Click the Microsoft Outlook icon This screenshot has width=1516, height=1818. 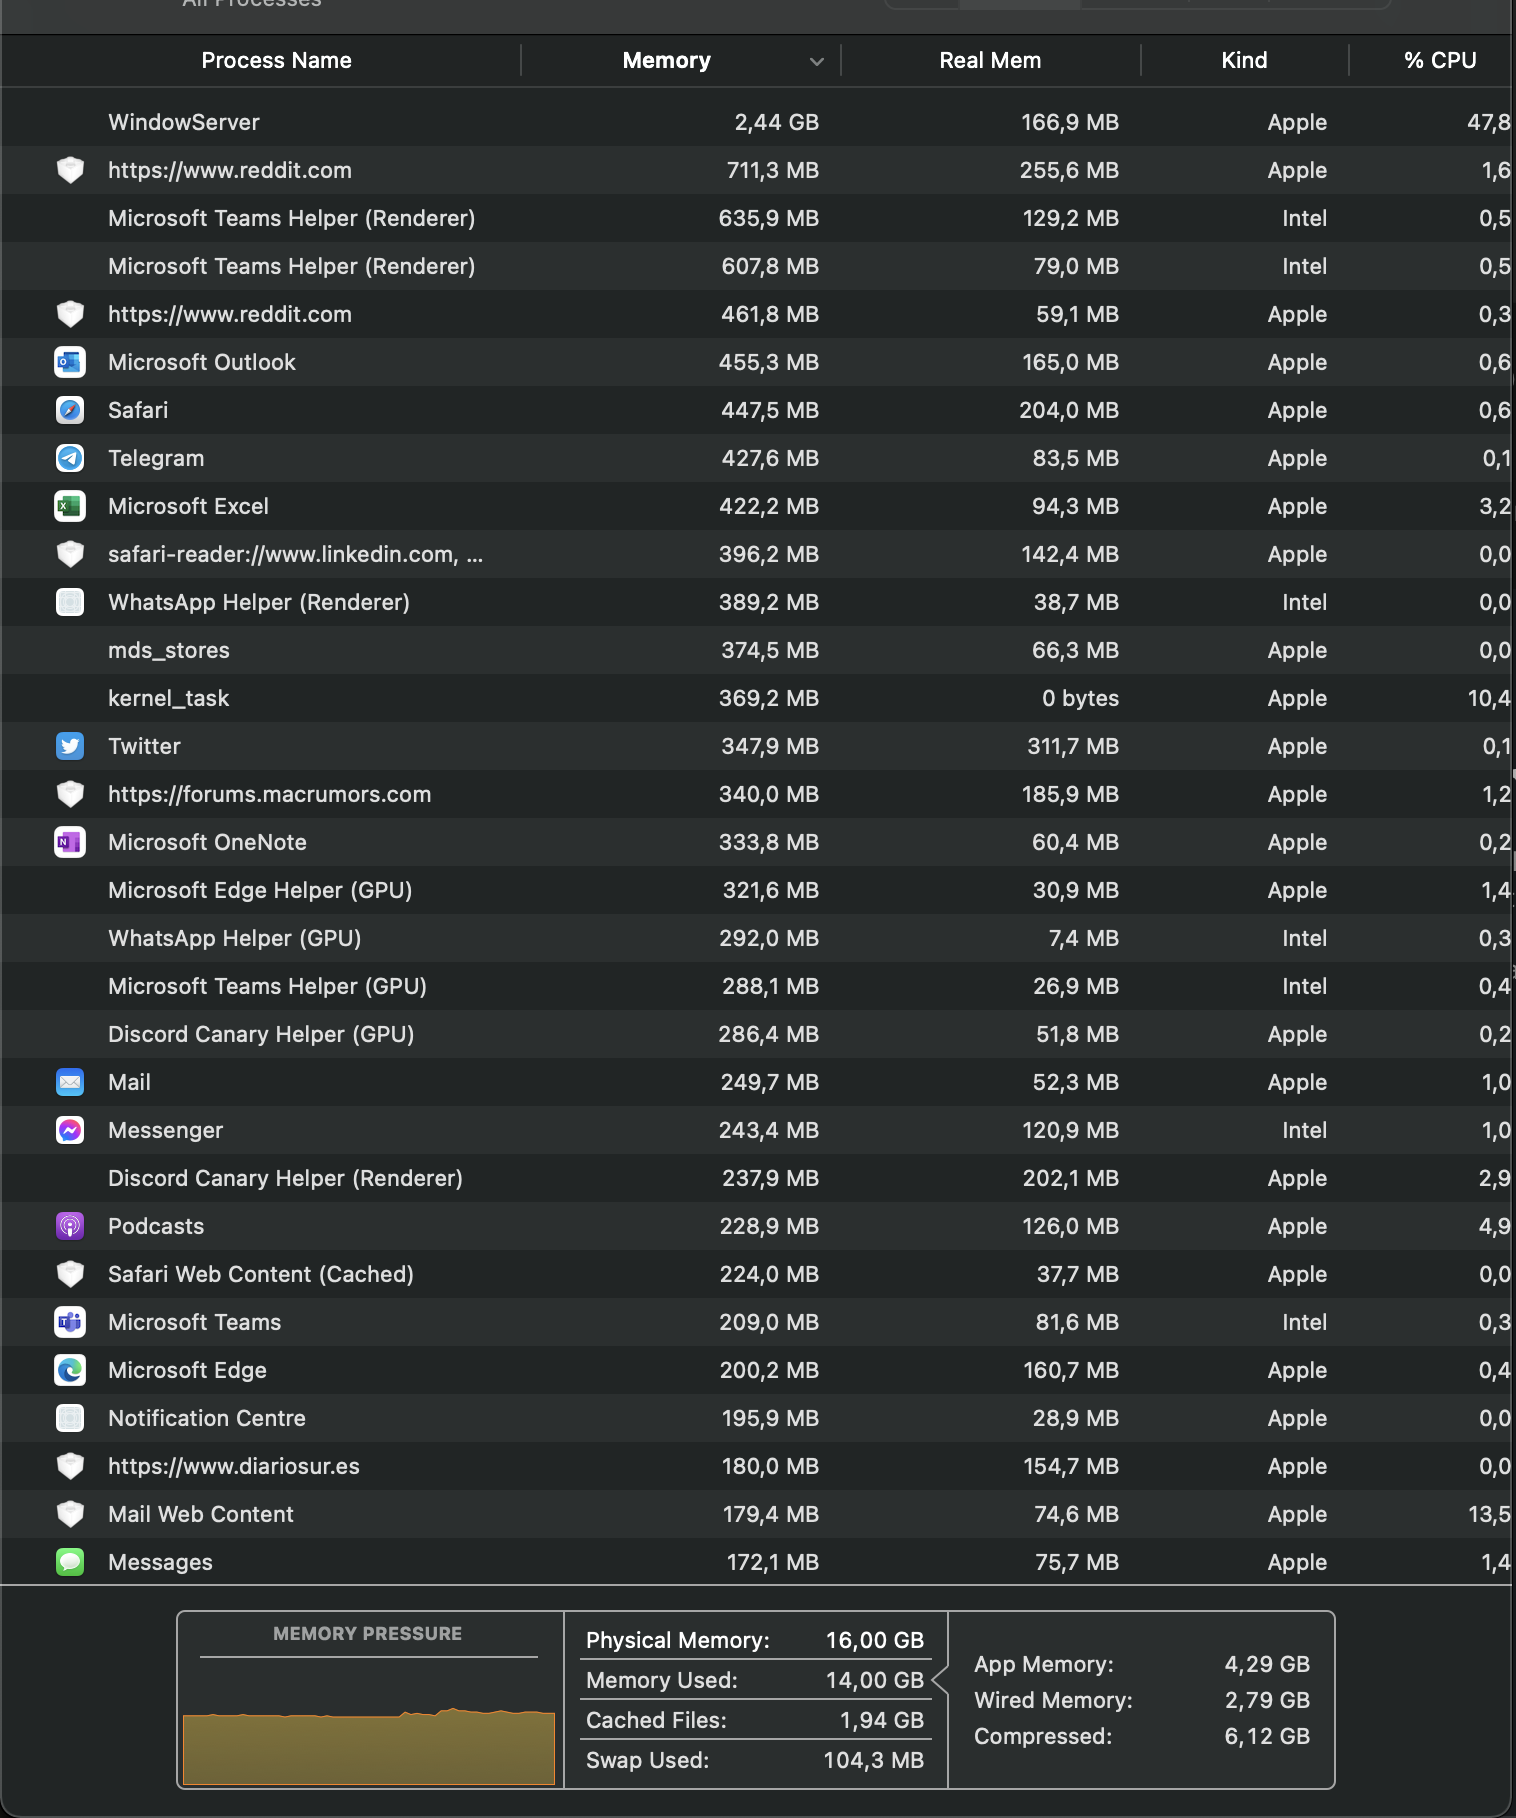[70, 362]
